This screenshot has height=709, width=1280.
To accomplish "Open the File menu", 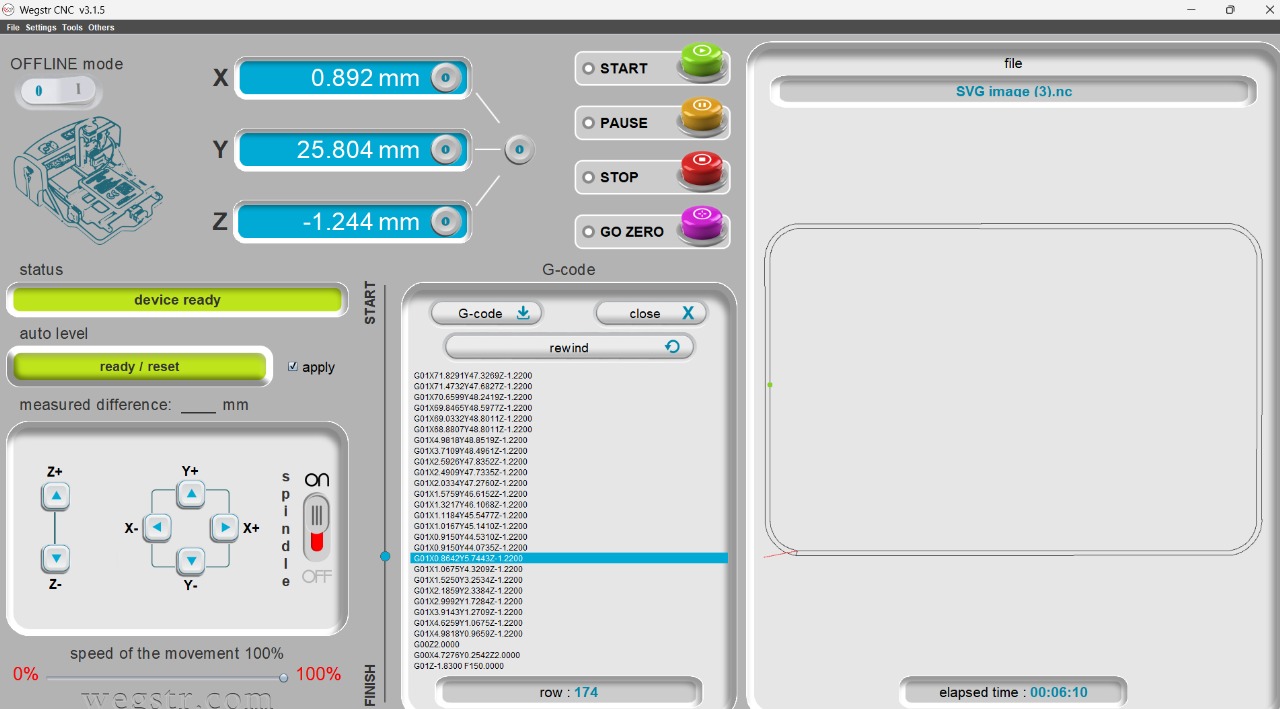I will pos(13,28).
